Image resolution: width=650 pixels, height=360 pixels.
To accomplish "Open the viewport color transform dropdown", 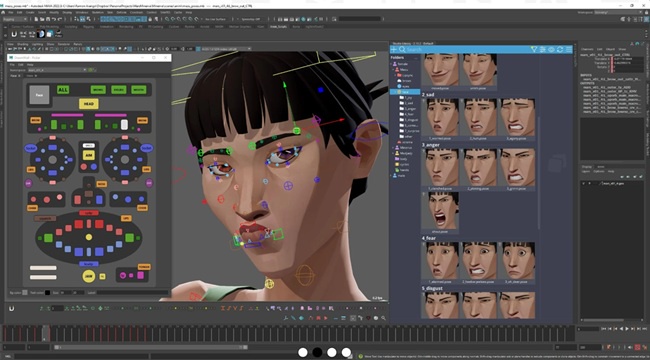I will point(226,49).
